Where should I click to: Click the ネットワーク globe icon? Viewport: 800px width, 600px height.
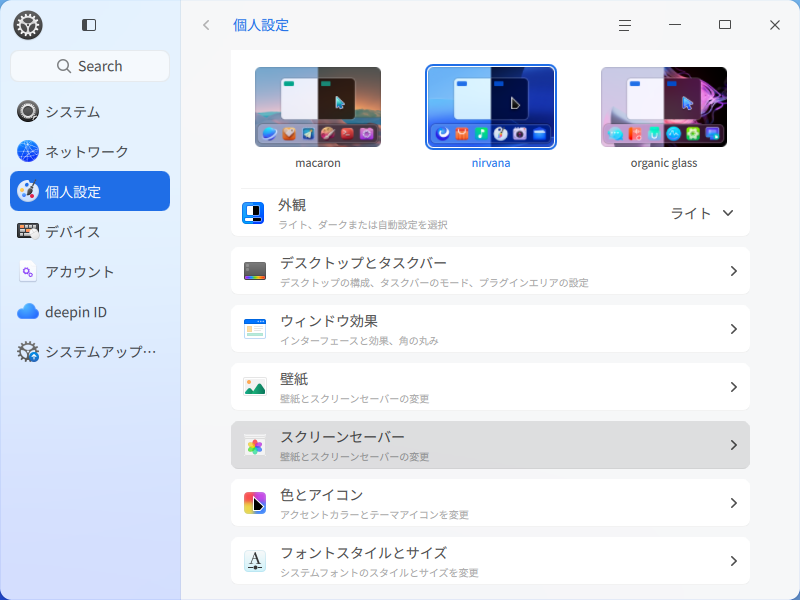tap(28, 151)
